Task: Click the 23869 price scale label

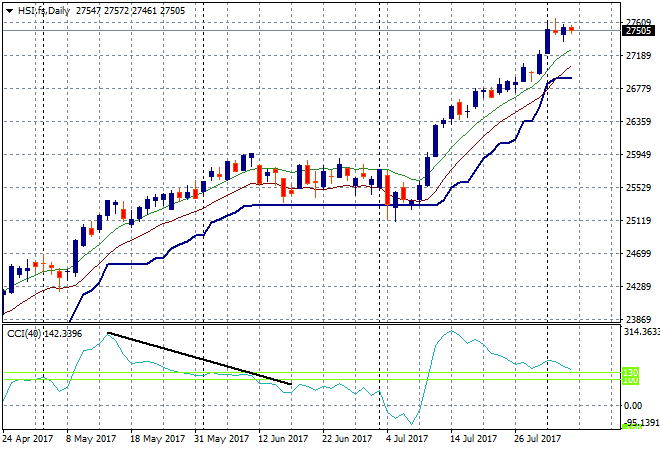Action: tap(638, 319)
